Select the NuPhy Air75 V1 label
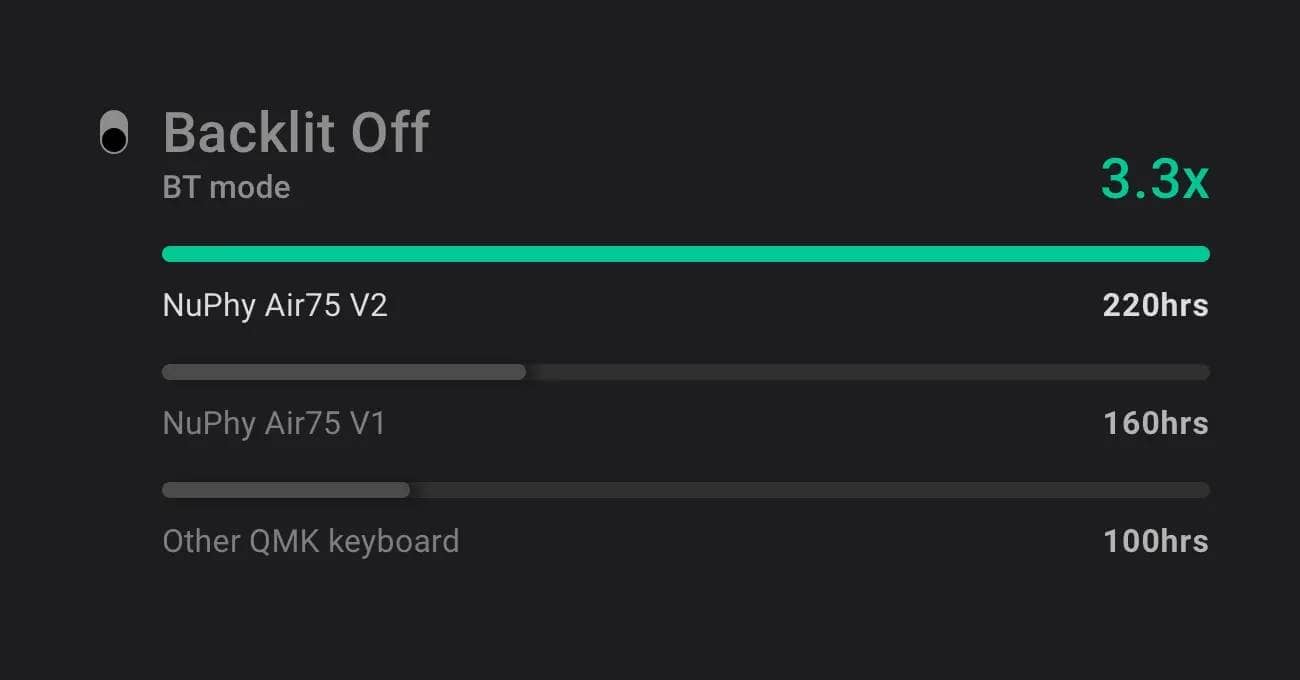 274,424
